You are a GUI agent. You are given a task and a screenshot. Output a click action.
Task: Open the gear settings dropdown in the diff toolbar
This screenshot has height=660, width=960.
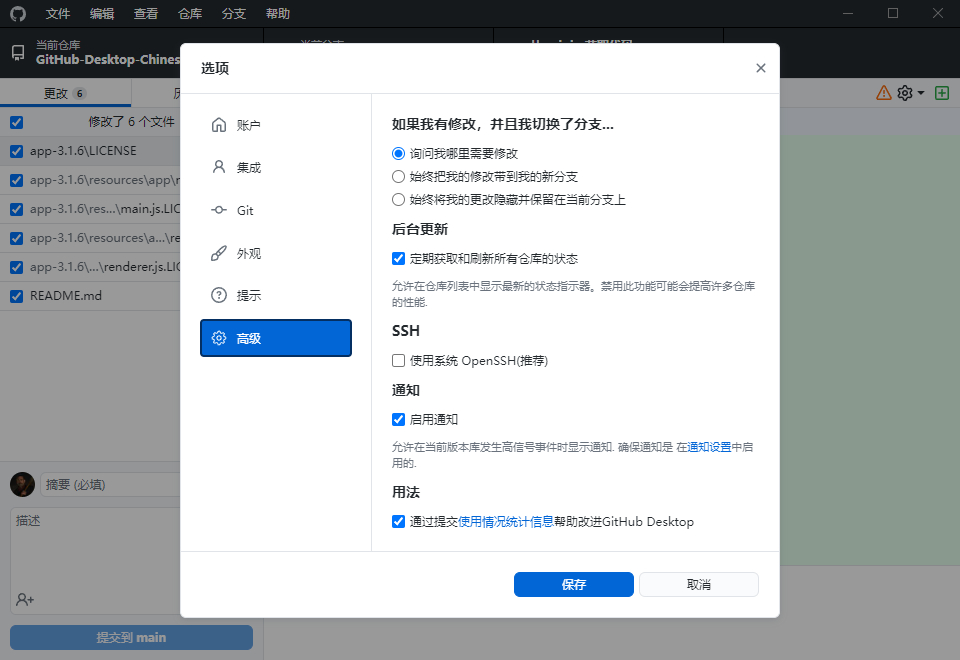pos(910,93)
